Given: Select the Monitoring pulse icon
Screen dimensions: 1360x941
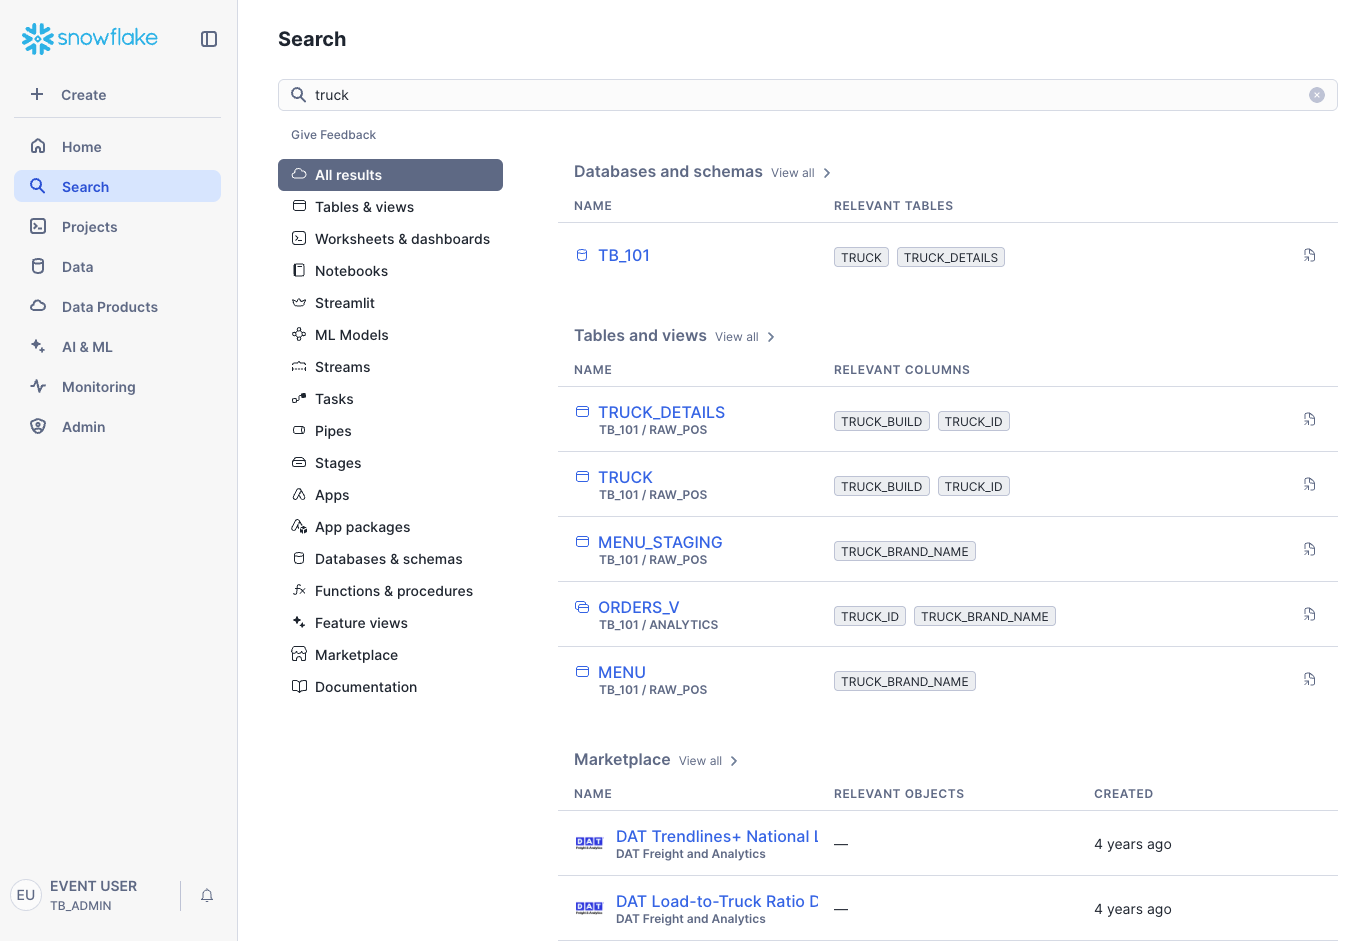Looking at the screenshot, I should point(37,386).
